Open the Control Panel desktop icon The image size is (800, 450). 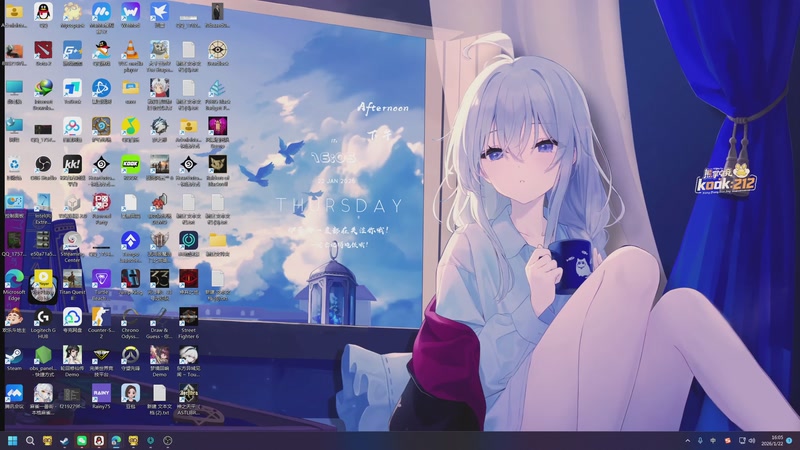coord(14,203)
